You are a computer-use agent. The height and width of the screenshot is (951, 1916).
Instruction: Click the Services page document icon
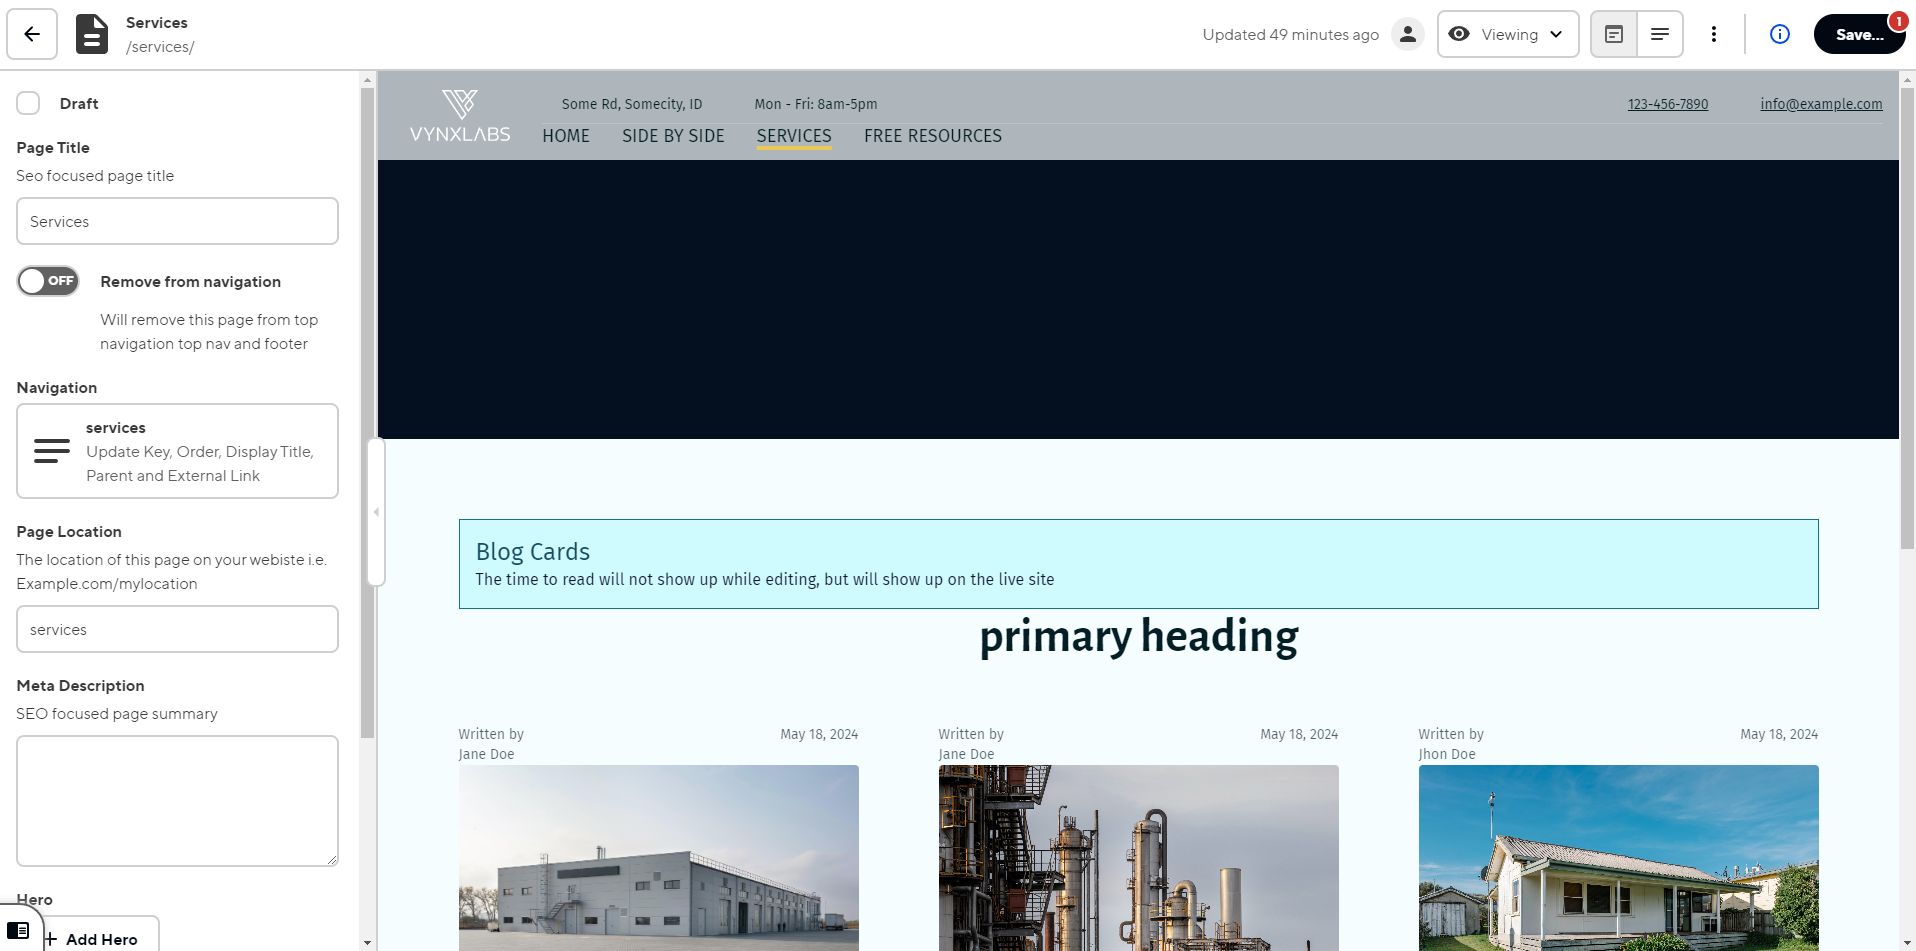tap(92, 35)
